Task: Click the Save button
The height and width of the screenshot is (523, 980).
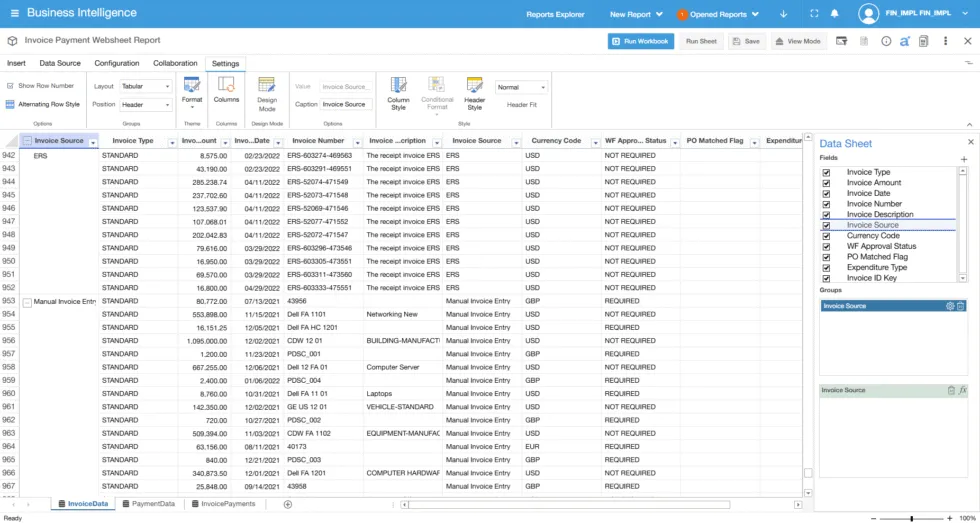Action: 746,41
